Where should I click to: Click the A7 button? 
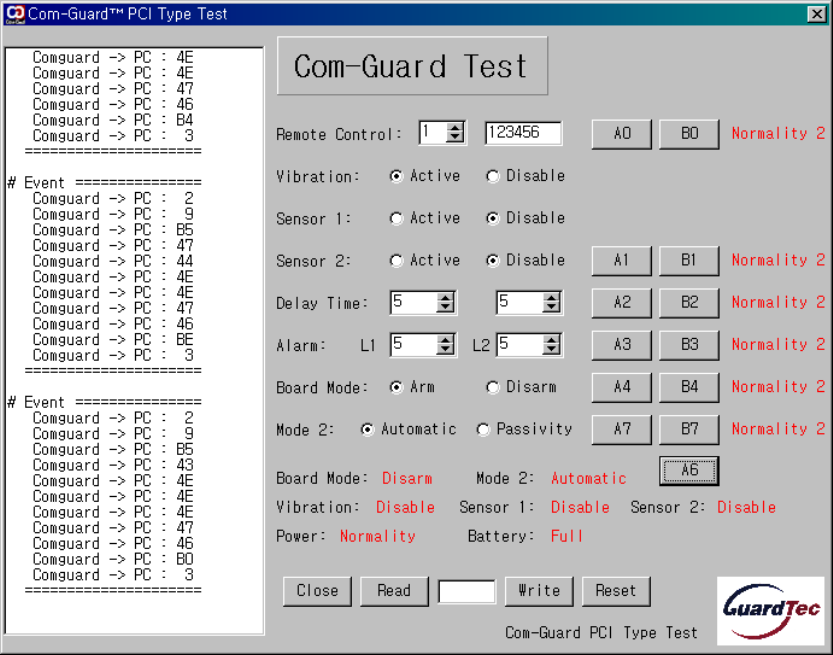pyautogui.click(x=622, y=429)
